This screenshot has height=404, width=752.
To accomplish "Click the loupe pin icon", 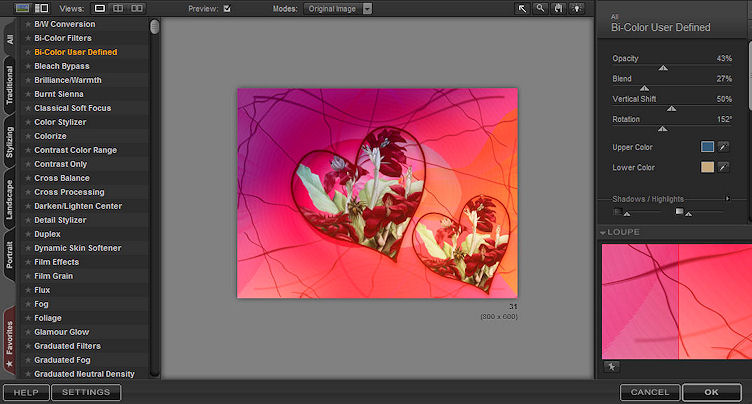I will pos(610,368).
